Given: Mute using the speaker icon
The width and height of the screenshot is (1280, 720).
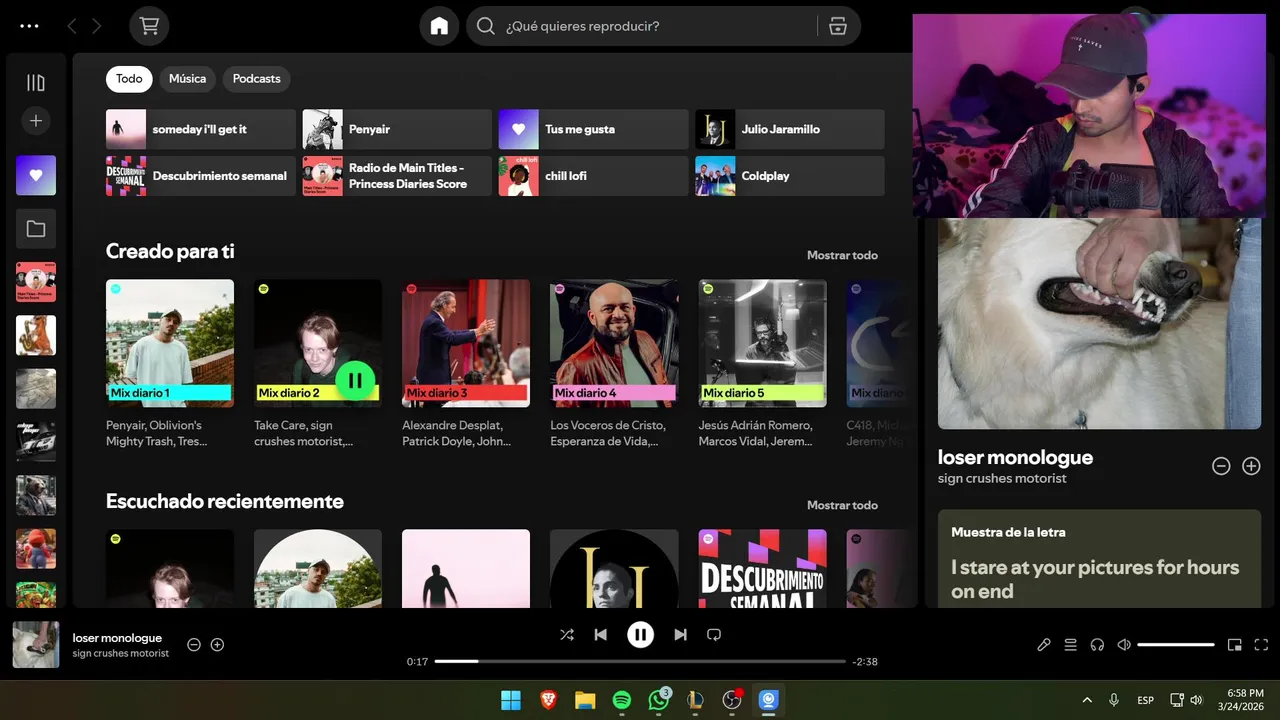Looking at the screenshot, I should pyautogui.click(x=1123, y=645).
